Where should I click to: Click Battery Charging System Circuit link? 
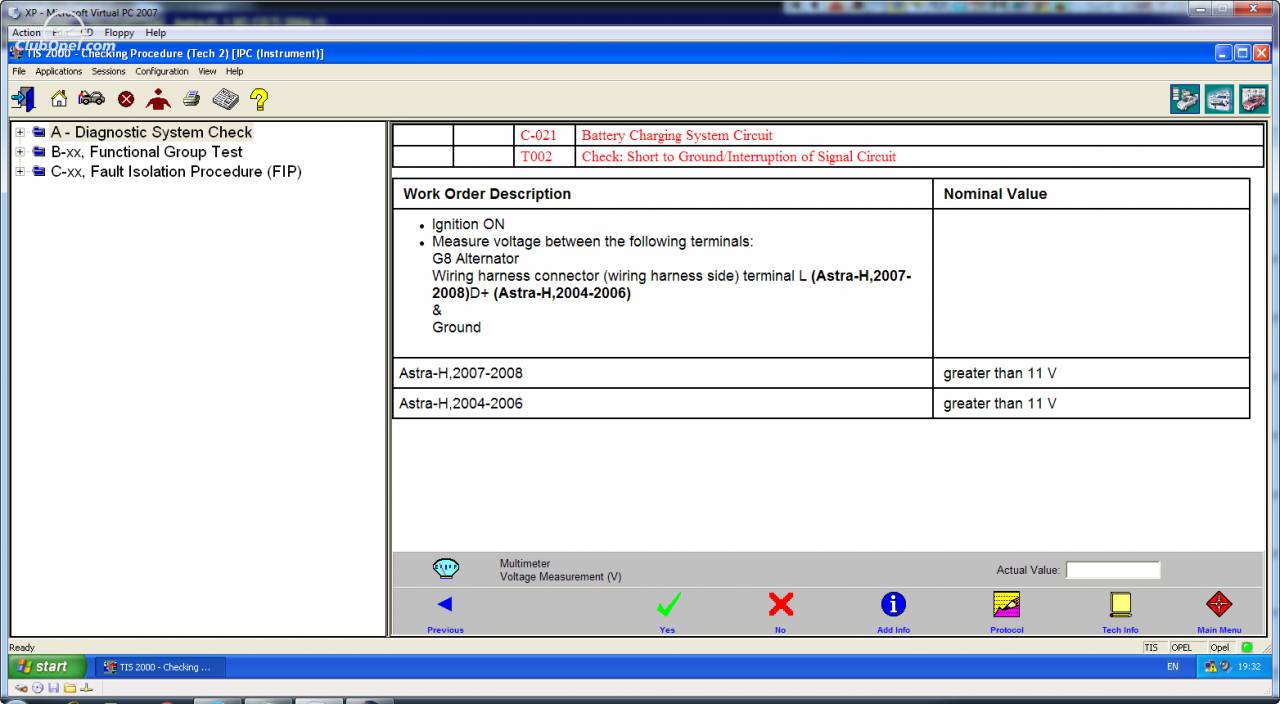point(677,136)
